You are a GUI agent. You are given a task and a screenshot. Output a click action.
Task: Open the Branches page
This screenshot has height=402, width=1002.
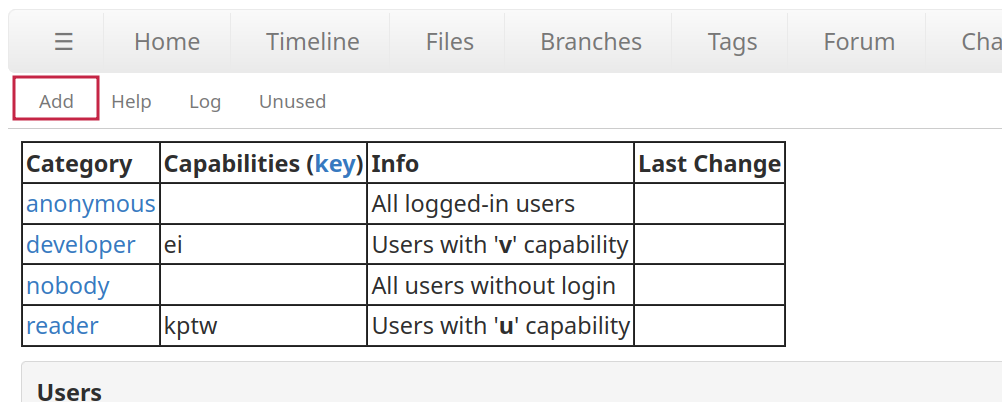click(x=590, y=42)
